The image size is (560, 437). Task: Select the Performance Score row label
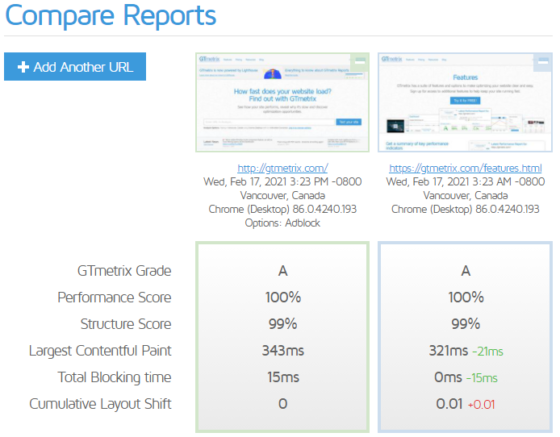[x=114, y=297]
